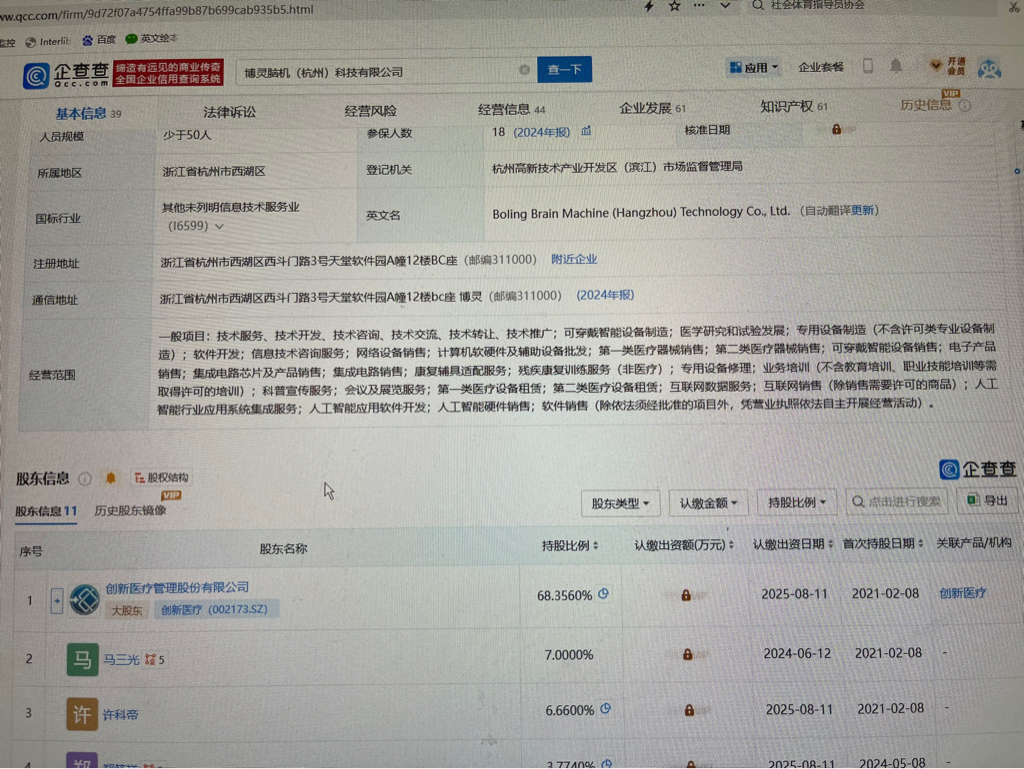Click the 查一下 search button

tap(564, 69)
